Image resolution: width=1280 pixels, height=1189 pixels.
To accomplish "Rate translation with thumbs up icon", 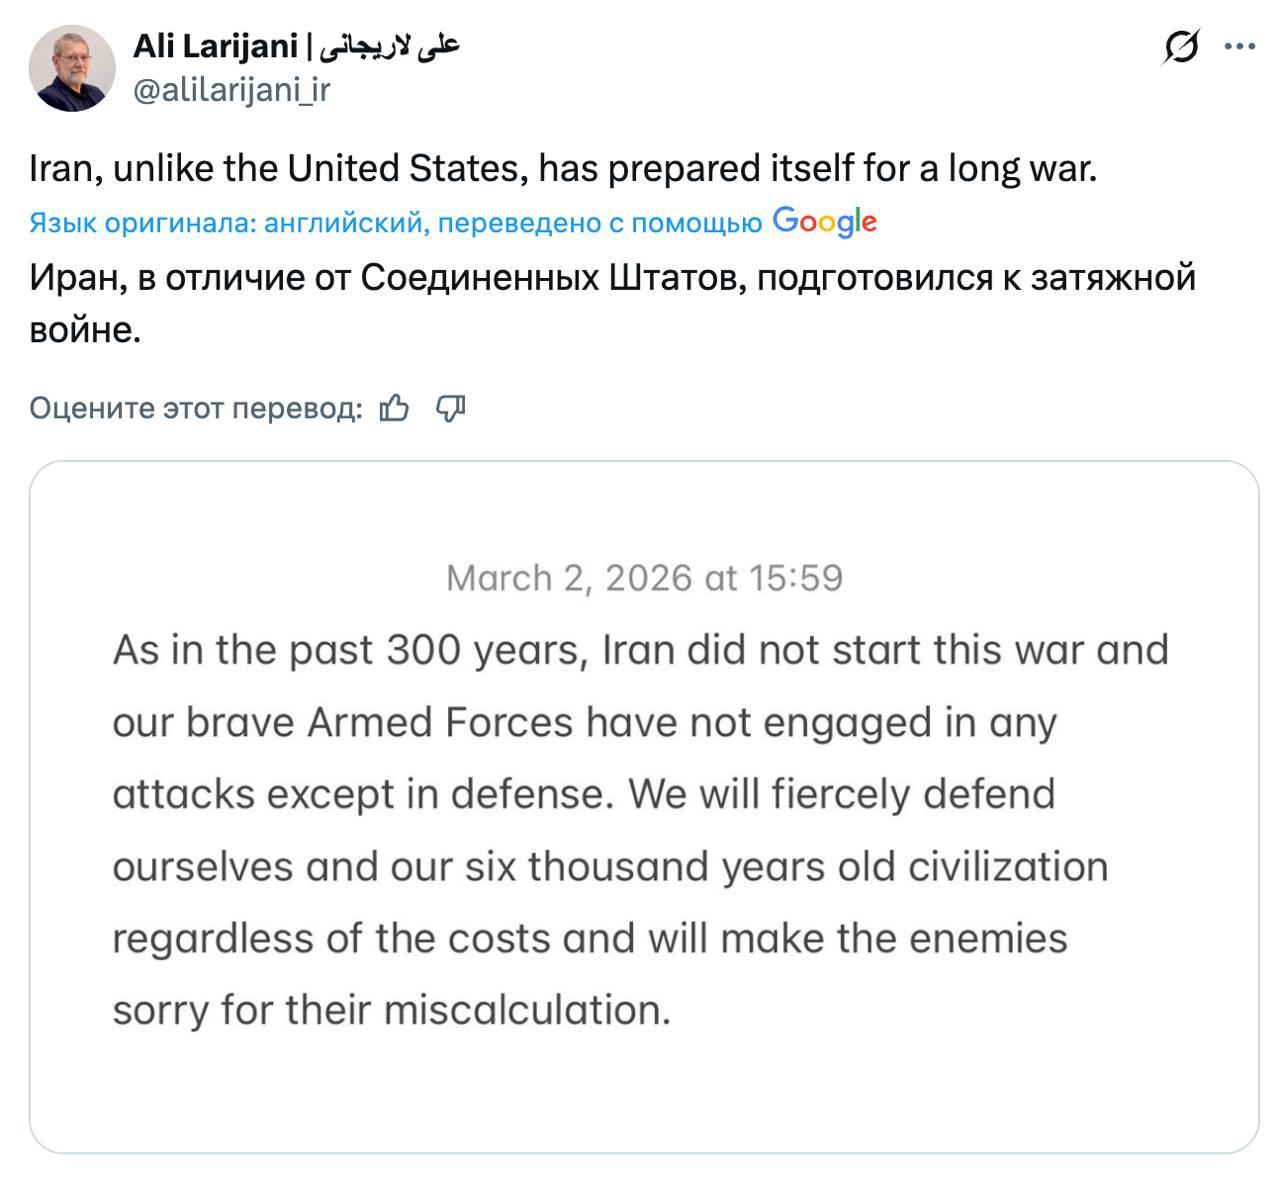I will click(394, 408).
